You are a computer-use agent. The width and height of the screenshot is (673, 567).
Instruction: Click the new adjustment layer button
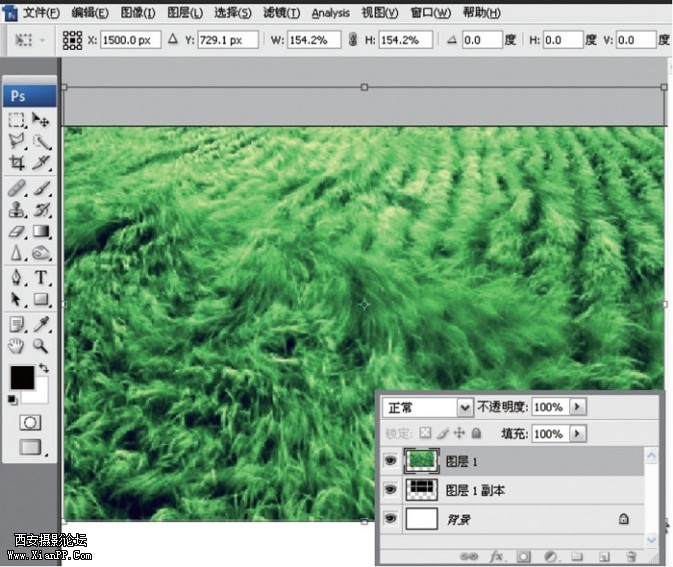(x=550, y=557)
